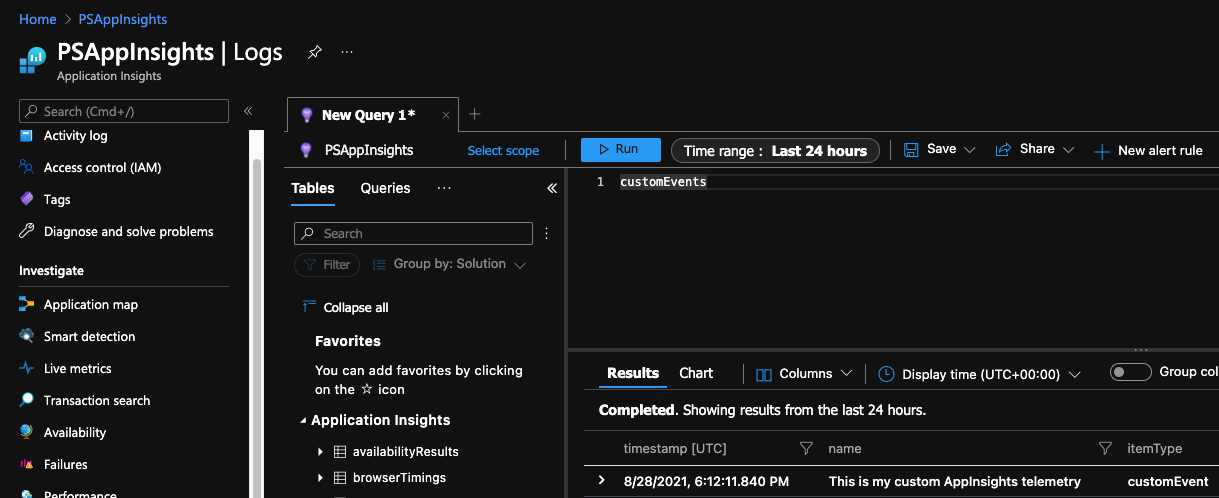This screenshot has height=498, width=1219.
Task: Open filter for timestamp column
Action: 806,449
